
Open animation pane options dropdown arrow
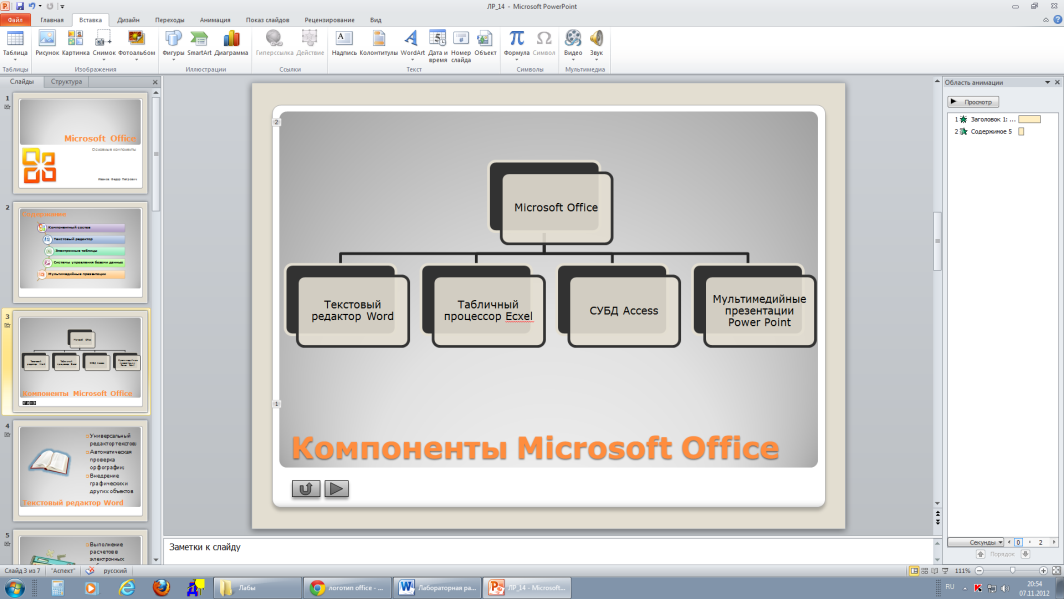pos(1047,82)
